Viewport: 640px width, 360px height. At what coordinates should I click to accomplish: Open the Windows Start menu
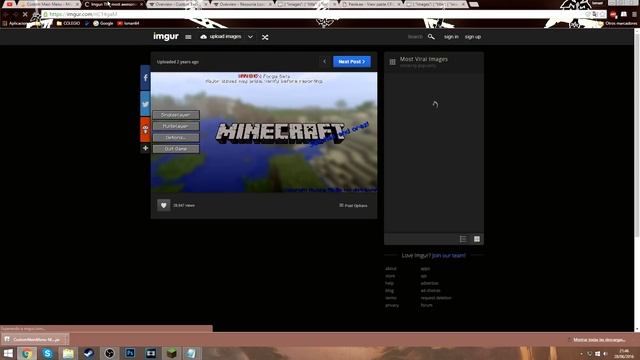pos(8,353)
